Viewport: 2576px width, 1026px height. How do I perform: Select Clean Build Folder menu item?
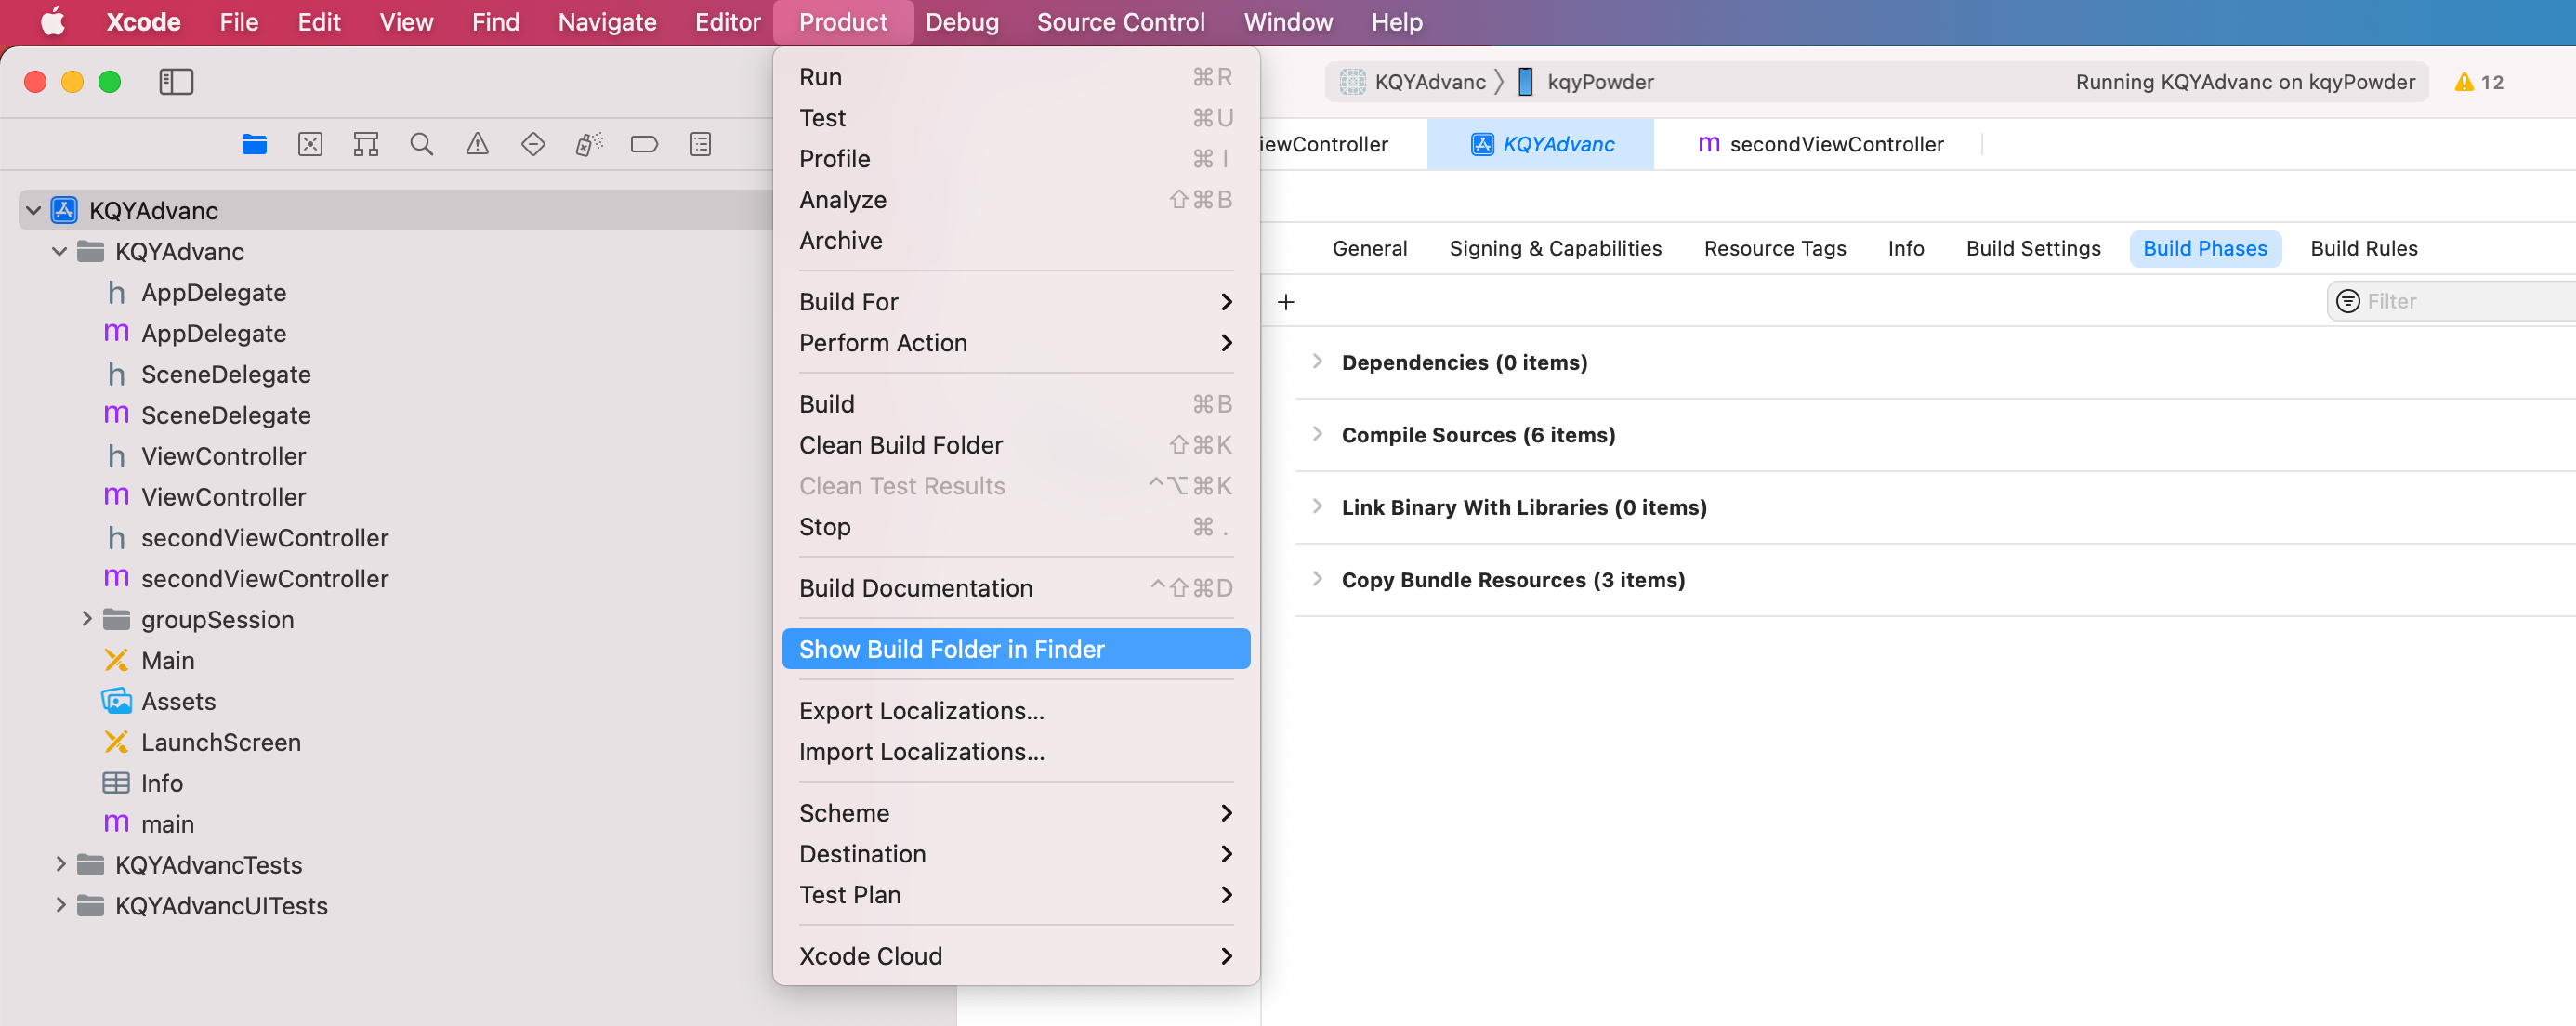pyautogui.click(x=900, y=445)
